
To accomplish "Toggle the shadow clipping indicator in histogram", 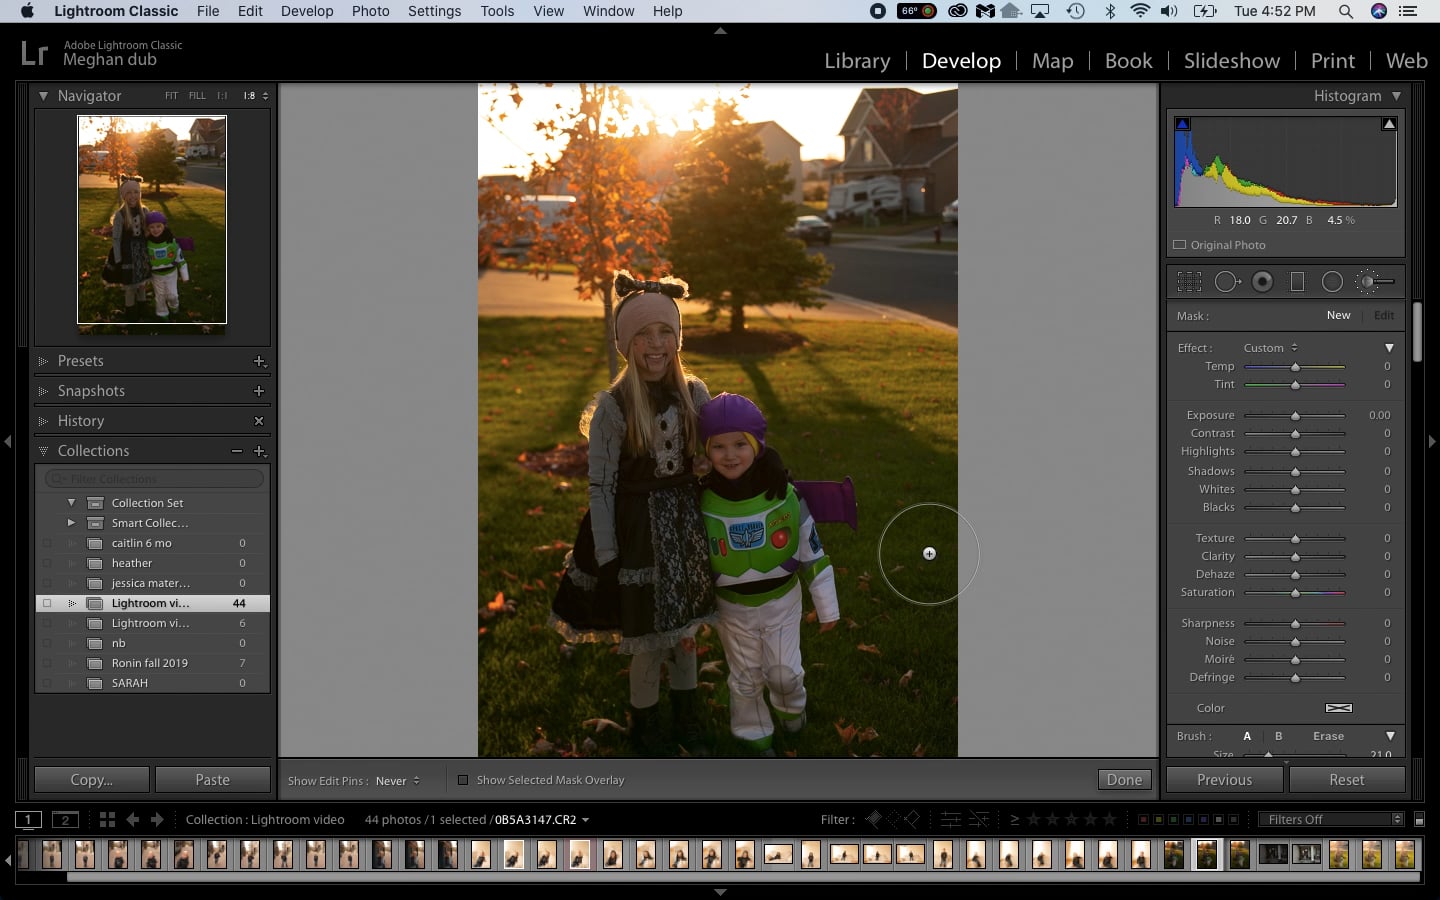I will pyautogui.click(x=1183, y=124).
